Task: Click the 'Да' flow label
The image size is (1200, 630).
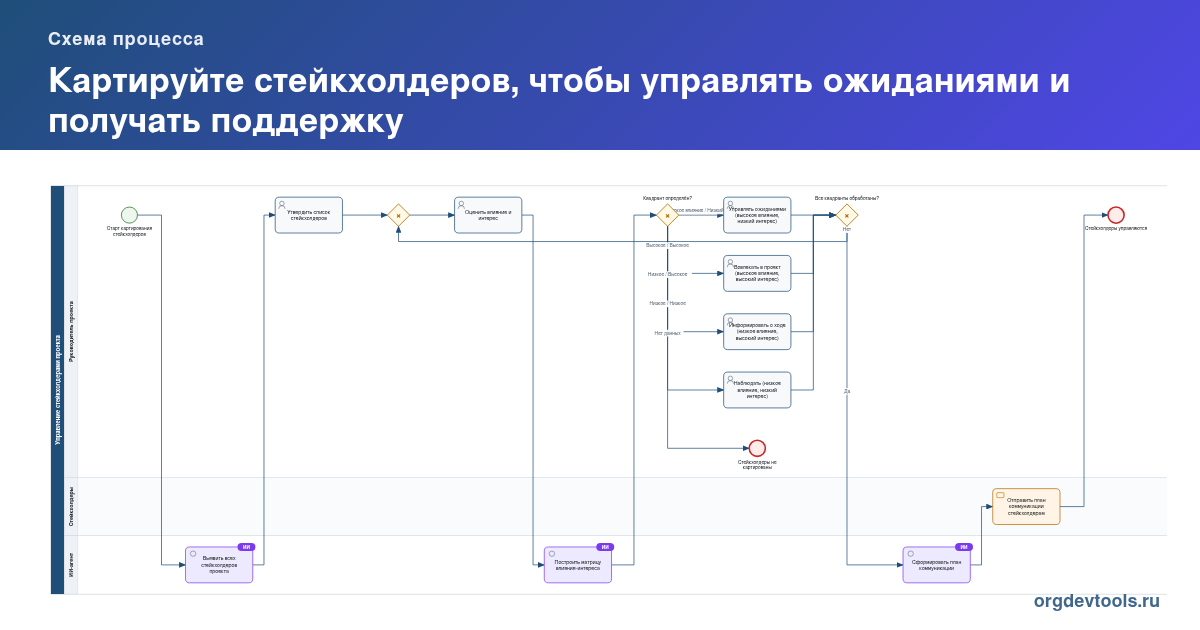Action: (847, 391)
